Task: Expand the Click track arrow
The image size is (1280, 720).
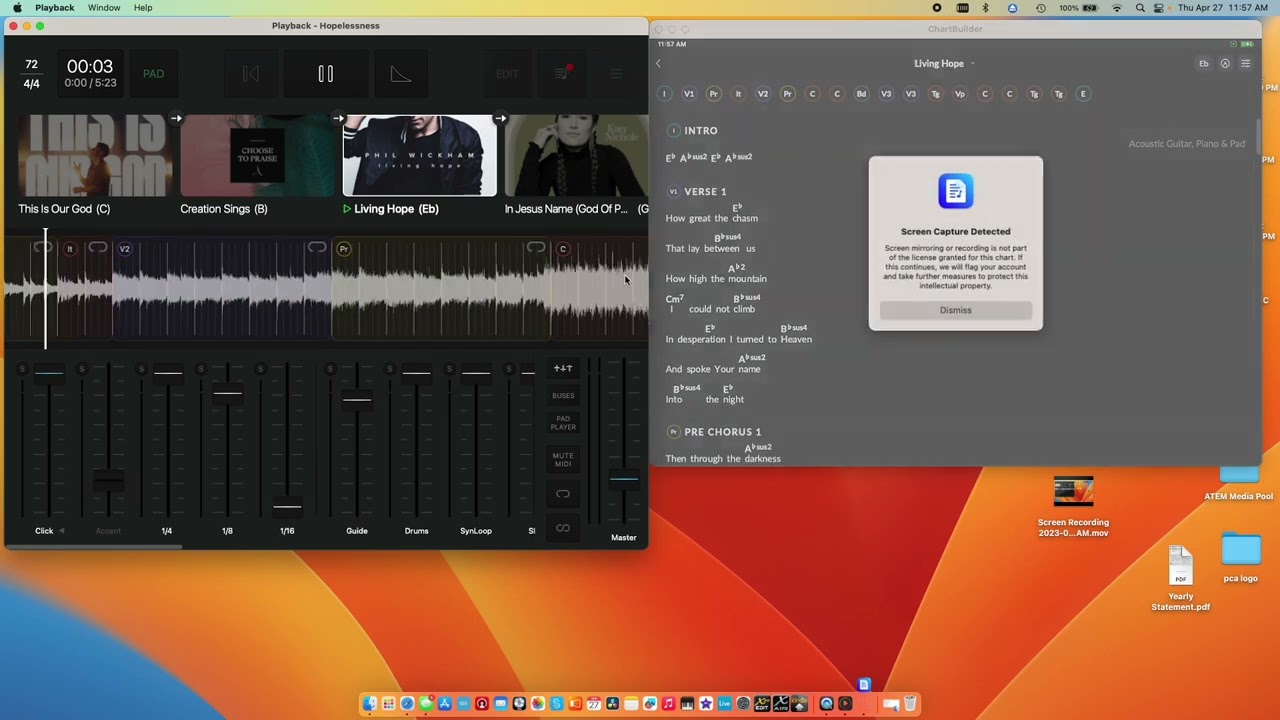Action: coord(61,531)
